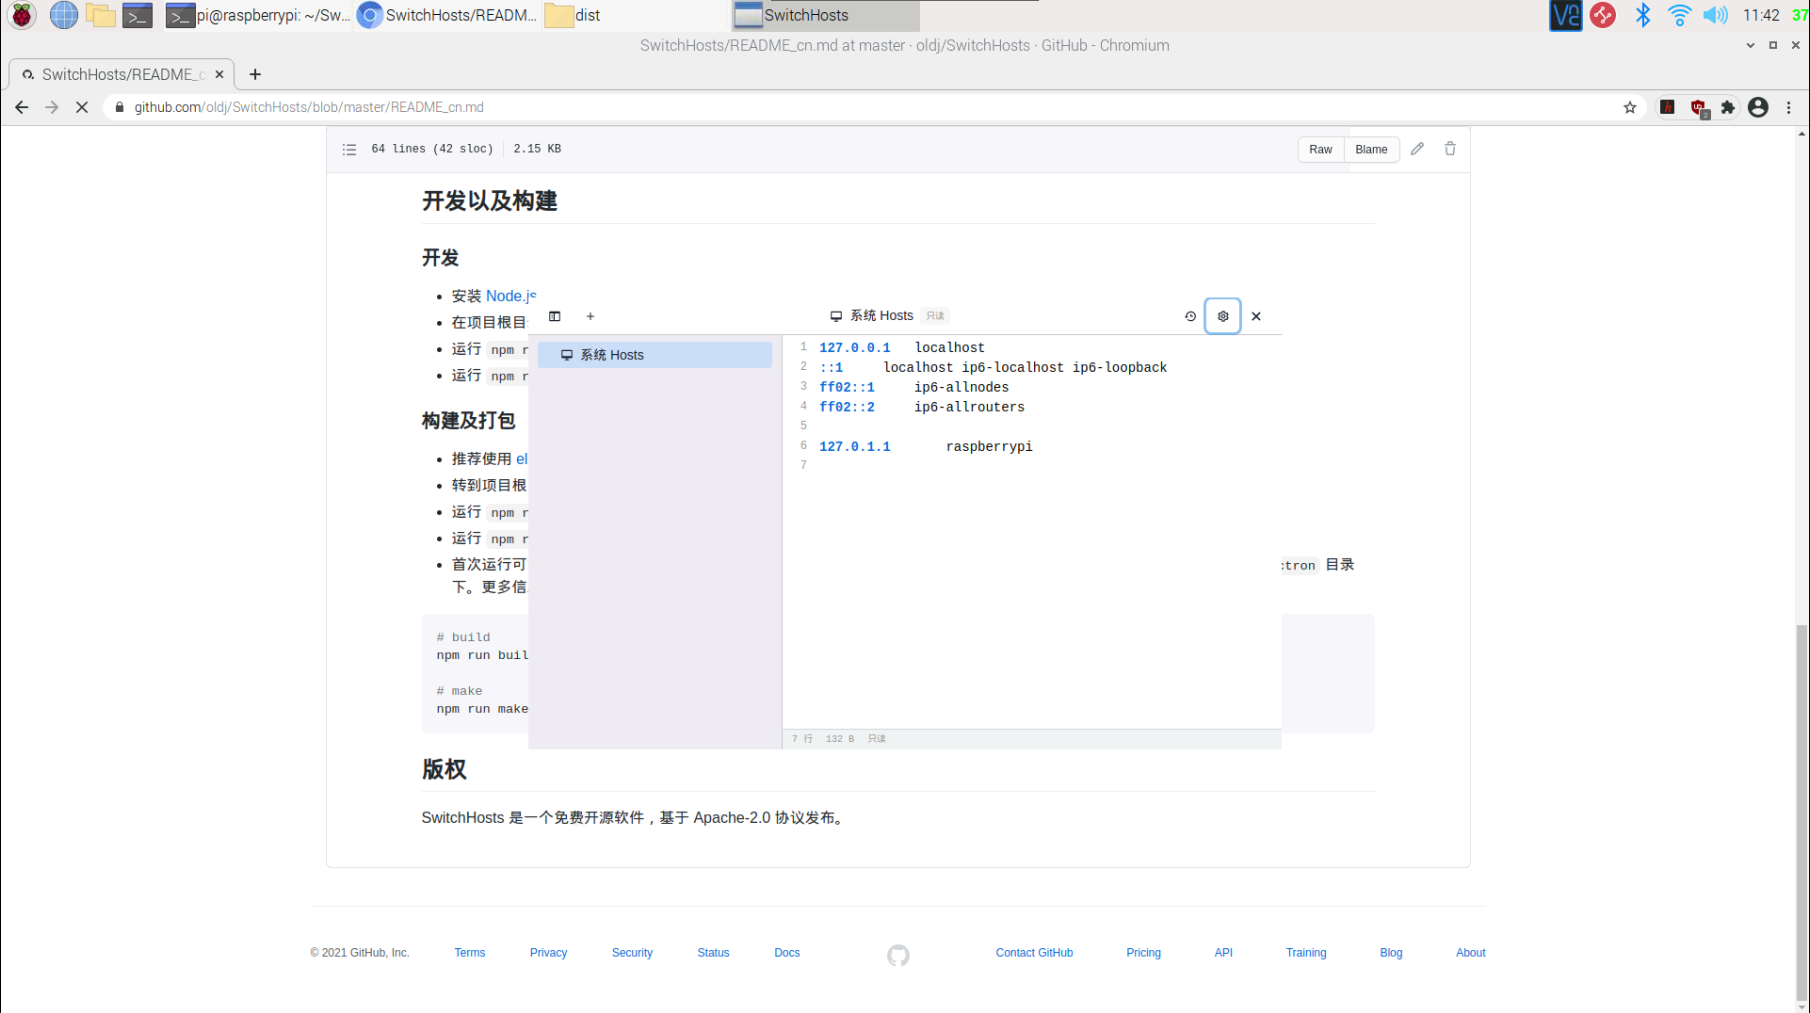Open Chromium three-dot menu
This screenshot has width=1810, height=1013.
pos(1789,107)
